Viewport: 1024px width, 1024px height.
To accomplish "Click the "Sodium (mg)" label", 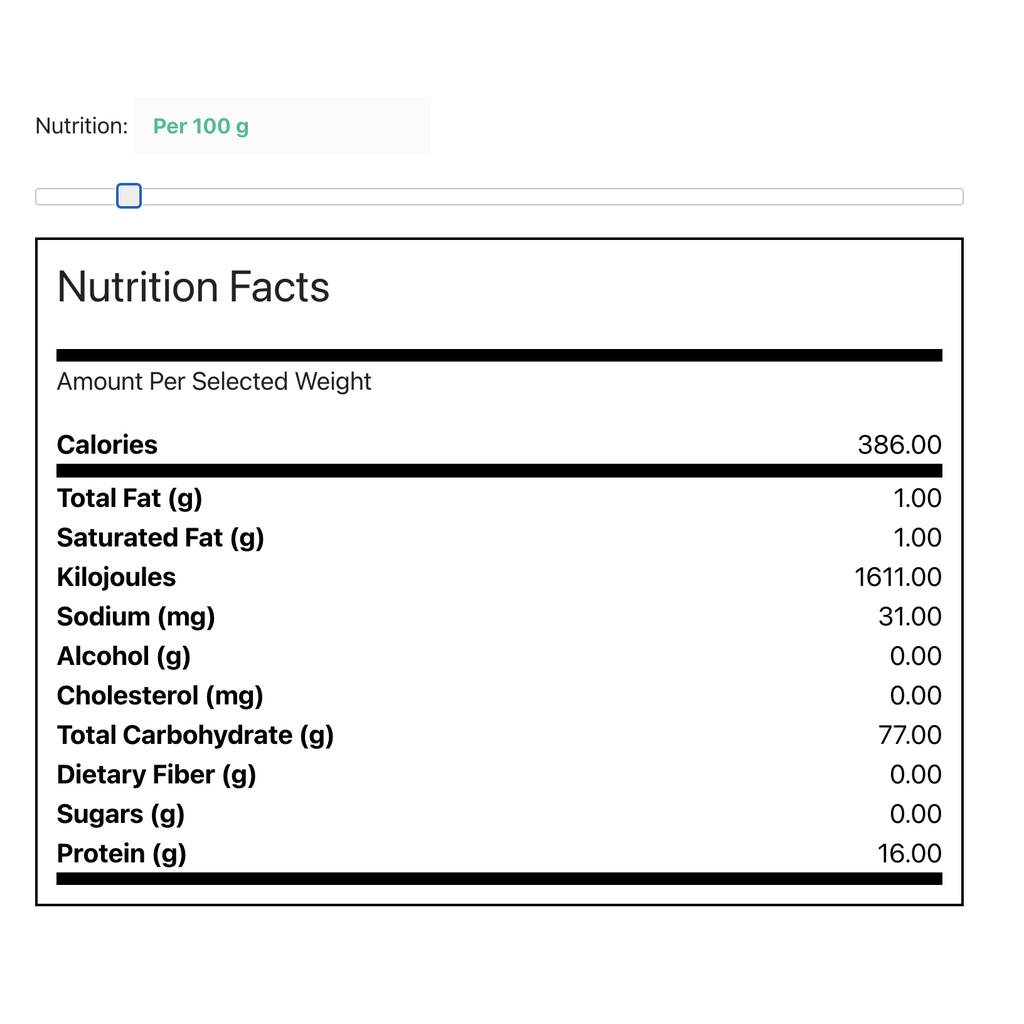I will tap(136, 617).
